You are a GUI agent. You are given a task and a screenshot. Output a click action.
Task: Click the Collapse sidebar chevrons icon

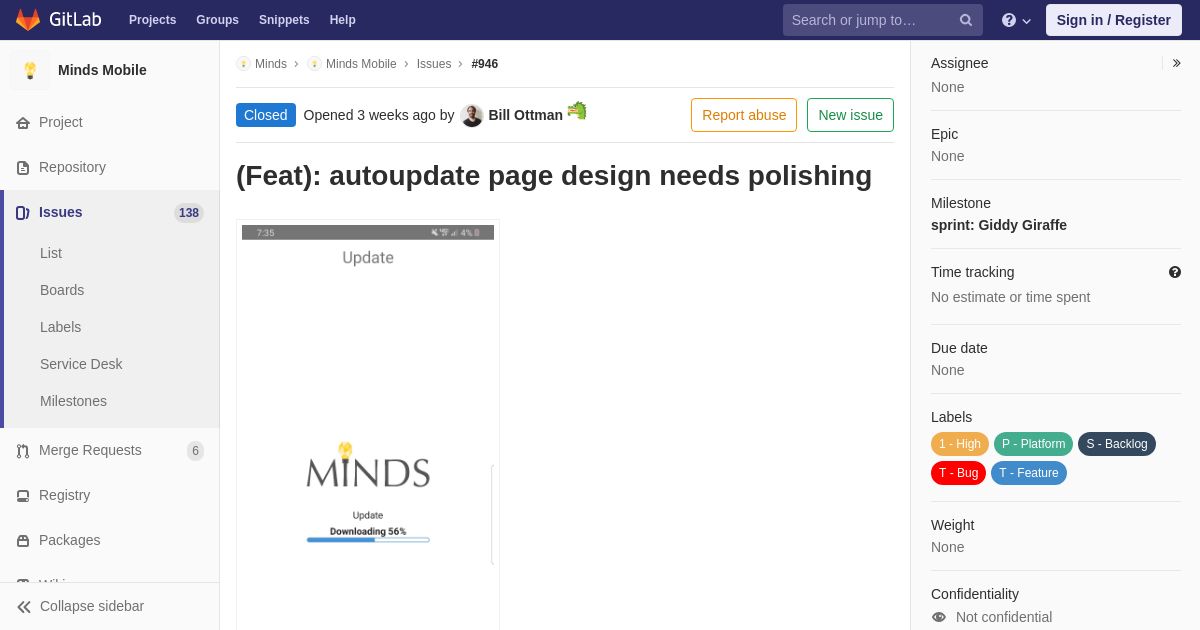pos(24,607)
